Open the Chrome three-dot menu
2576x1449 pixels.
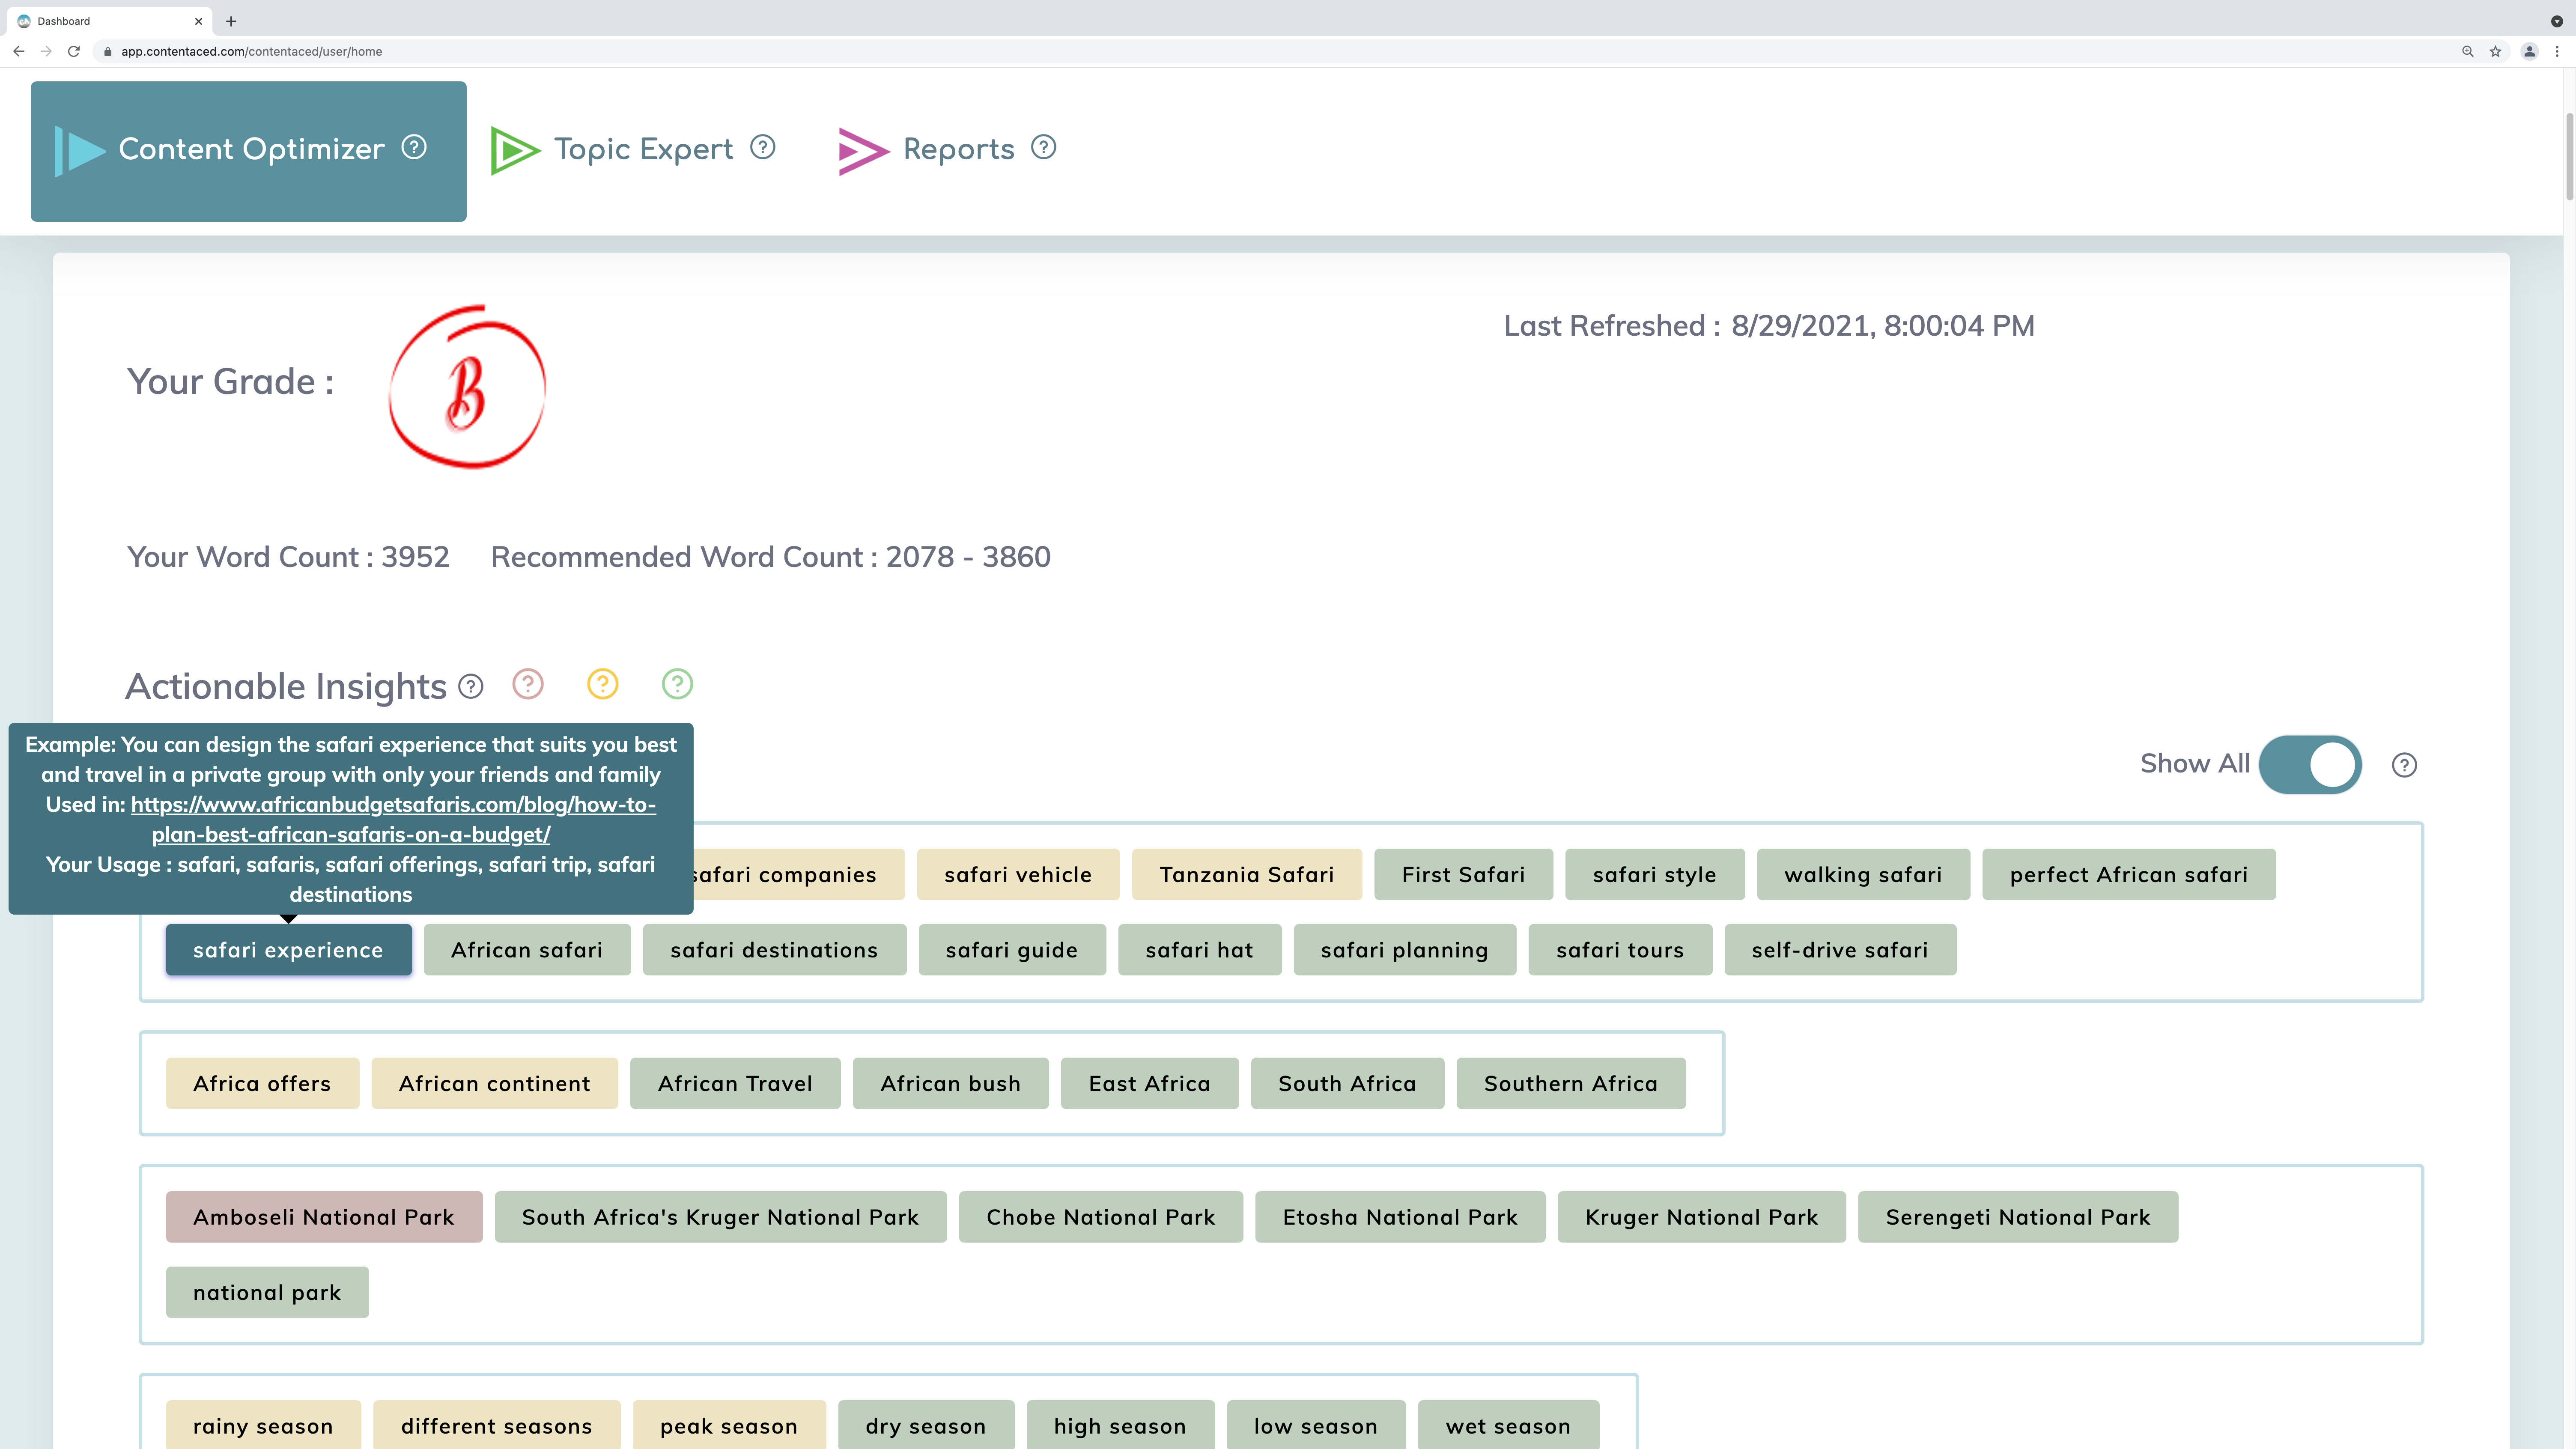tap(2557, 51)
